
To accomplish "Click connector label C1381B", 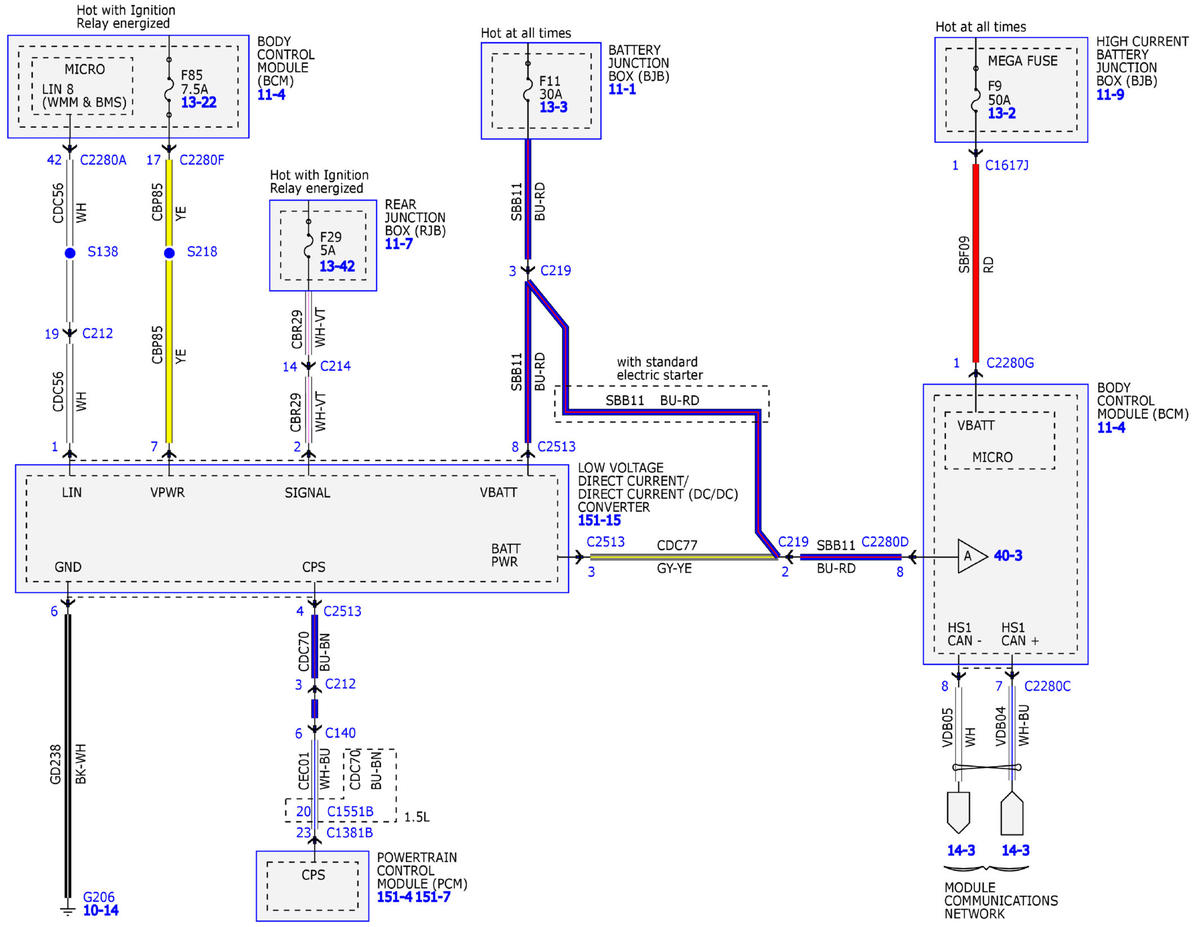I will pos(349,831).
